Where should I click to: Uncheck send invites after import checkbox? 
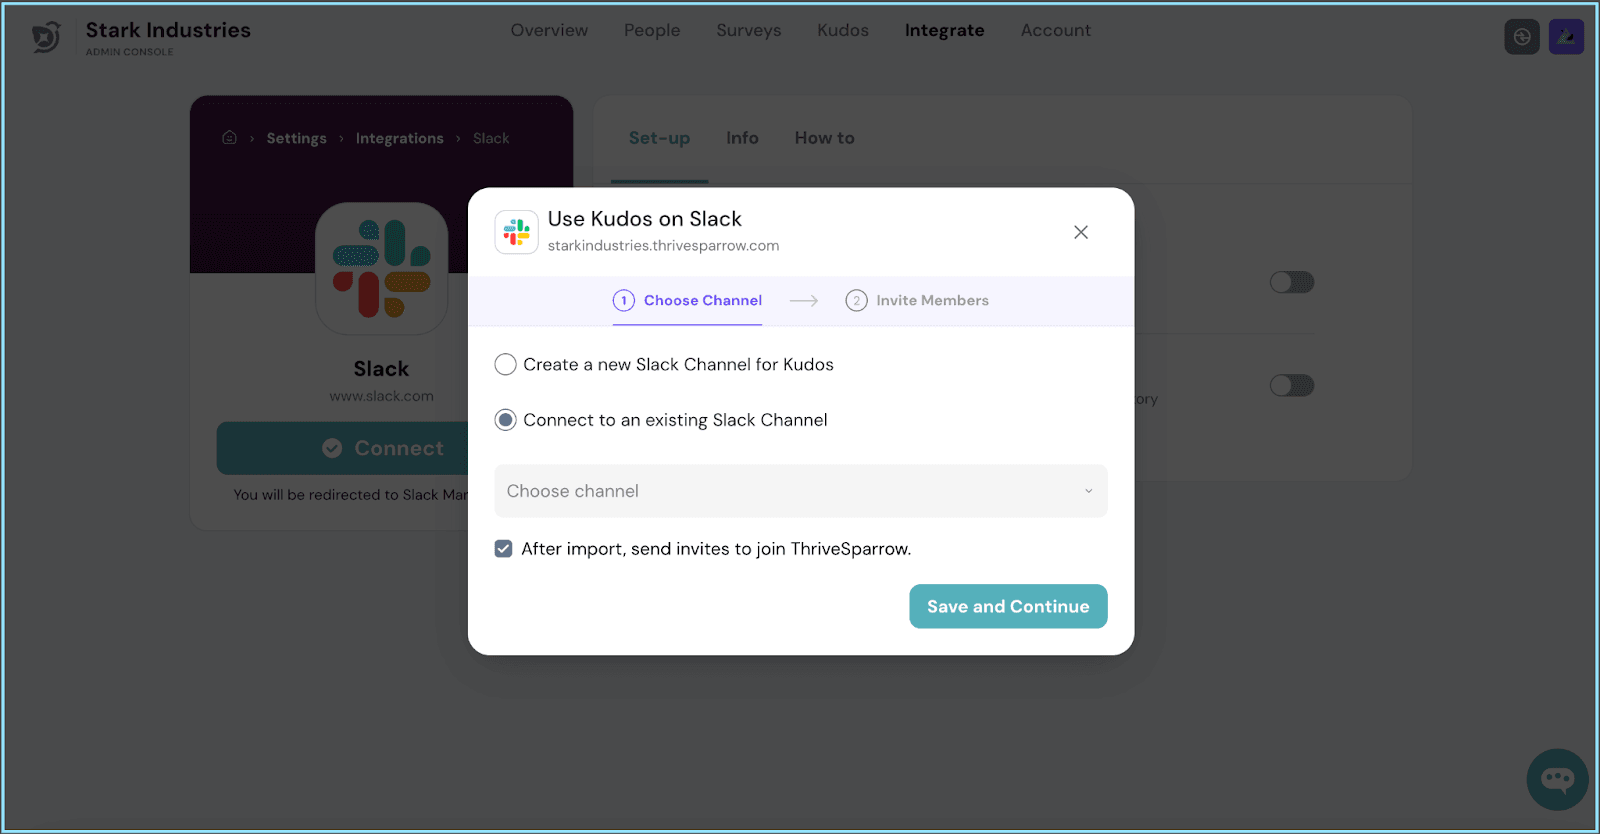[x=504, y=549]
